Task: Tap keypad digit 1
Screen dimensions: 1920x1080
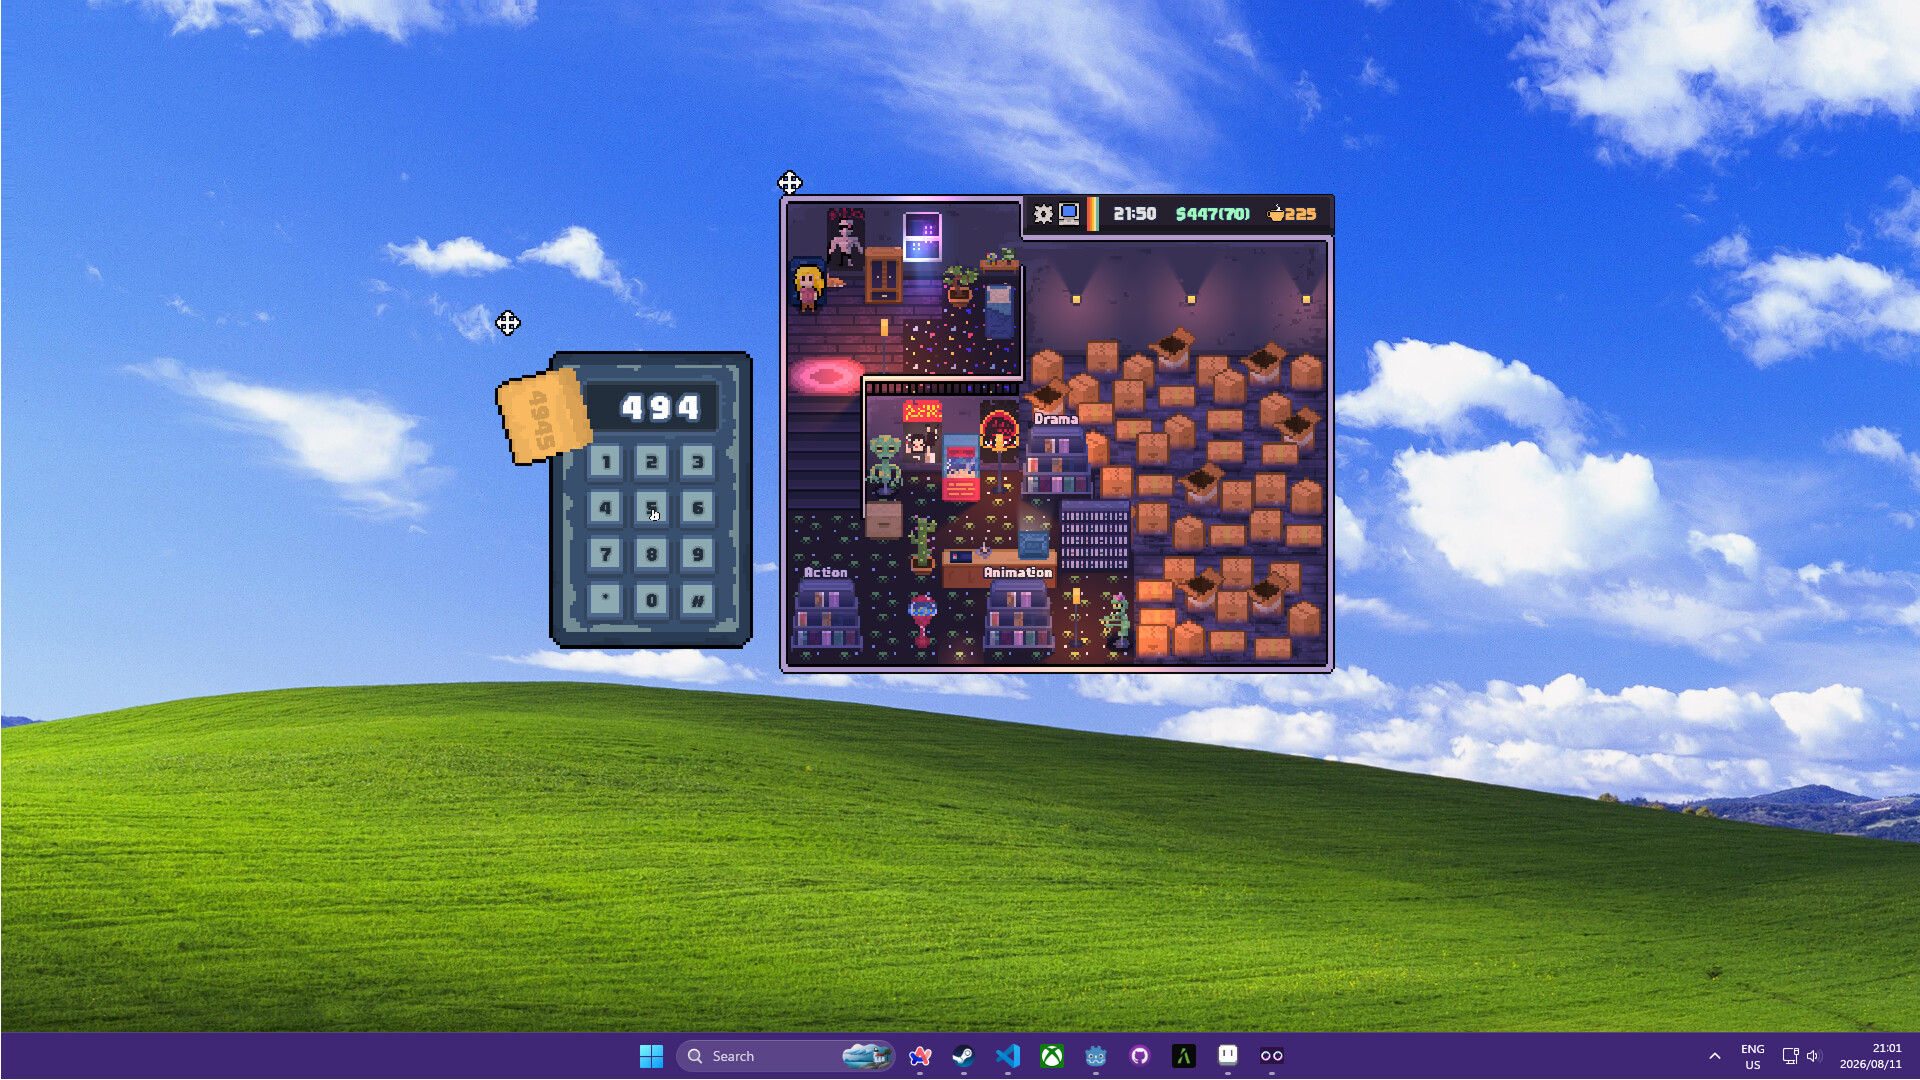Action: coord(605,462)
